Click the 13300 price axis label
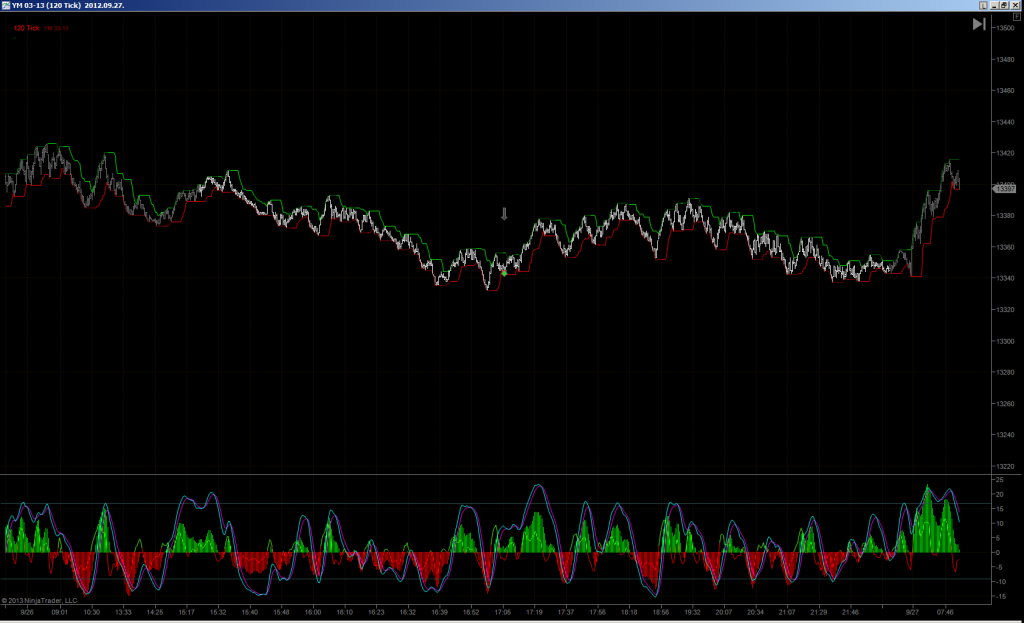Viewport: 1024px width, 623px height. (1006, 342)
